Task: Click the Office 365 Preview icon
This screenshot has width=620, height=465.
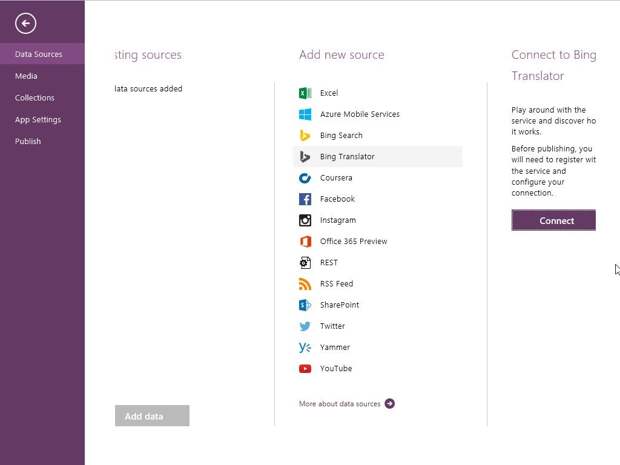Action: click(305, 241)
